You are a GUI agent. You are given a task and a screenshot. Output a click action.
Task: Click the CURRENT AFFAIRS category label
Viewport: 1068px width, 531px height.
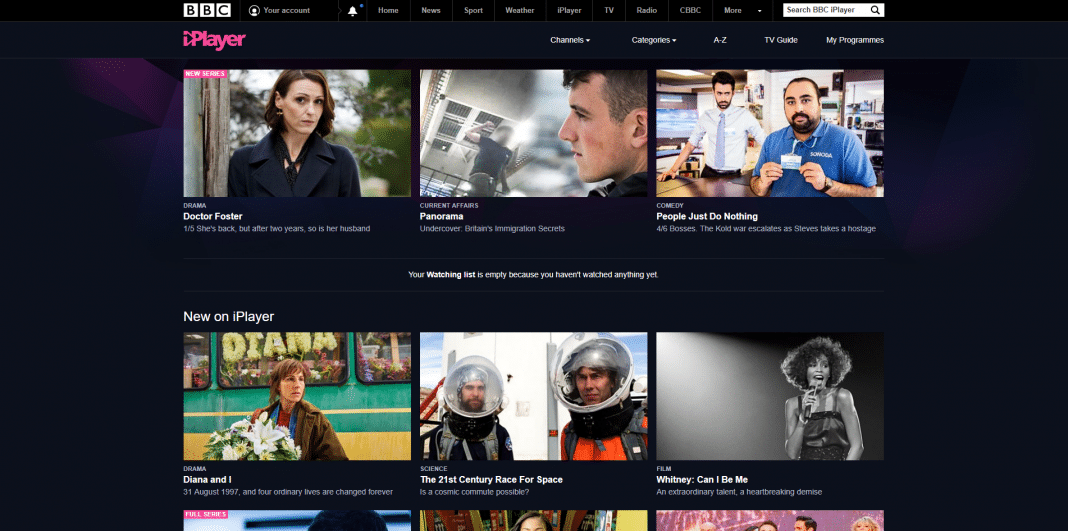449,206
